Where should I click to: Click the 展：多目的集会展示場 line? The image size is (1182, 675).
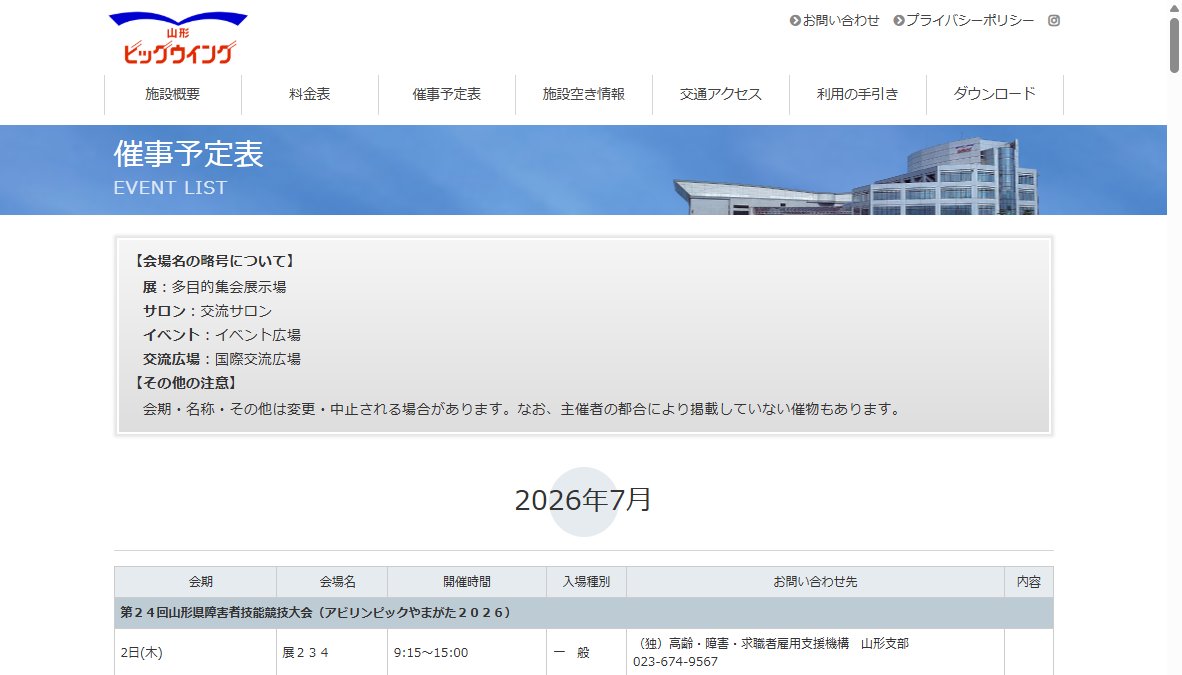[x=214, y=287]
